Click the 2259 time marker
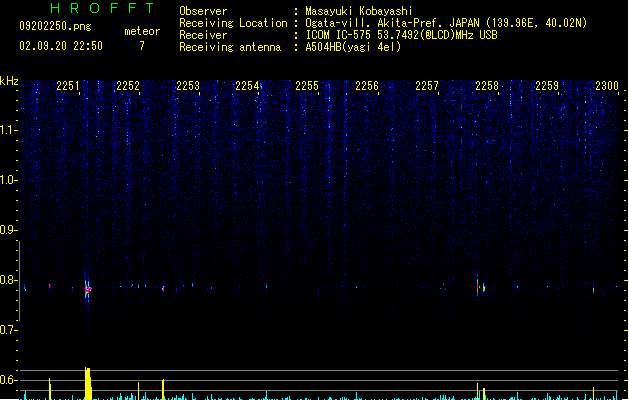629x400 pixels. (547, 86)
